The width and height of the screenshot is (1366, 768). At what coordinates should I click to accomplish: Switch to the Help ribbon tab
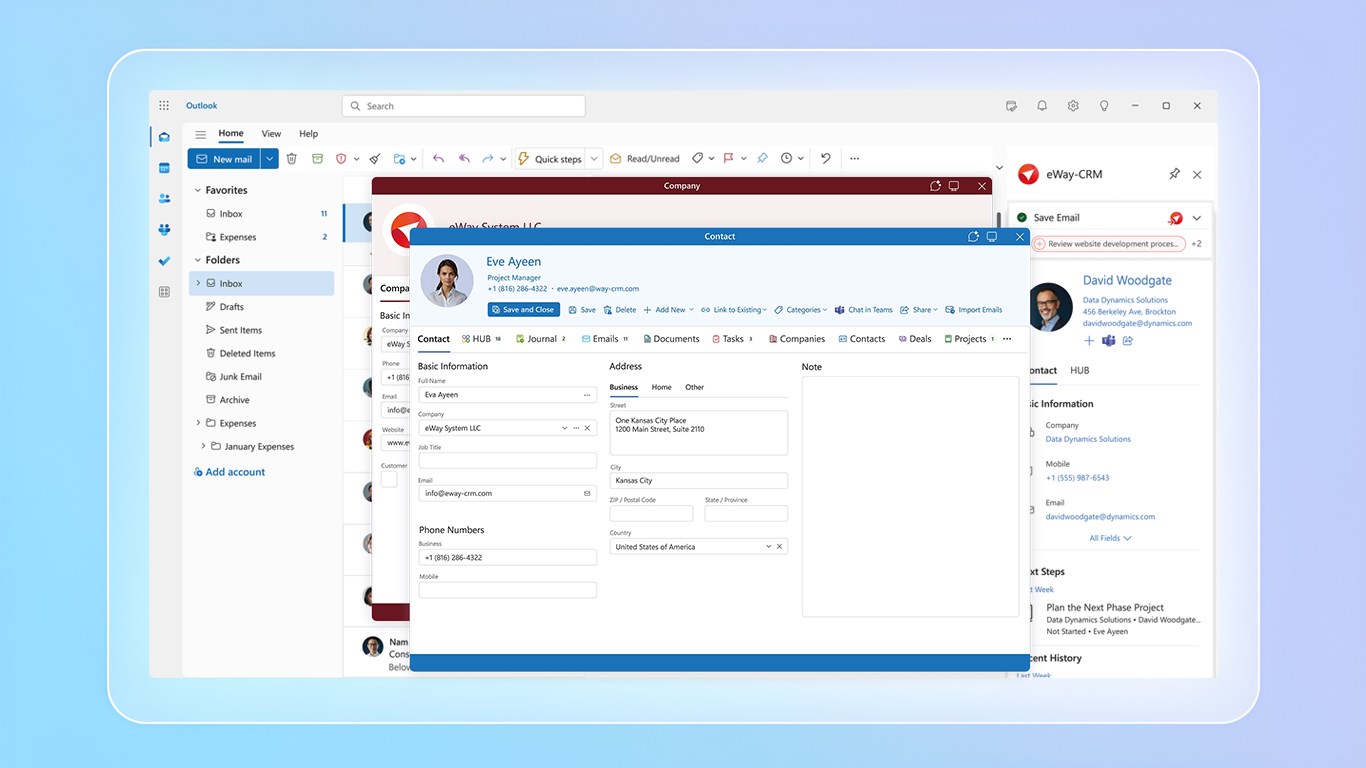(x=309, y=133)
